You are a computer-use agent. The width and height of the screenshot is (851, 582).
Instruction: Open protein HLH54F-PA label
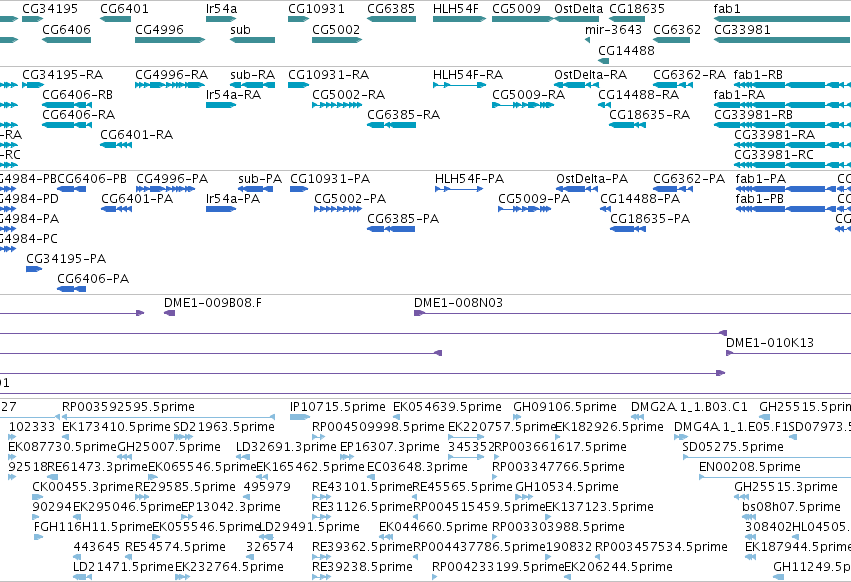click(x=469, y=179)
